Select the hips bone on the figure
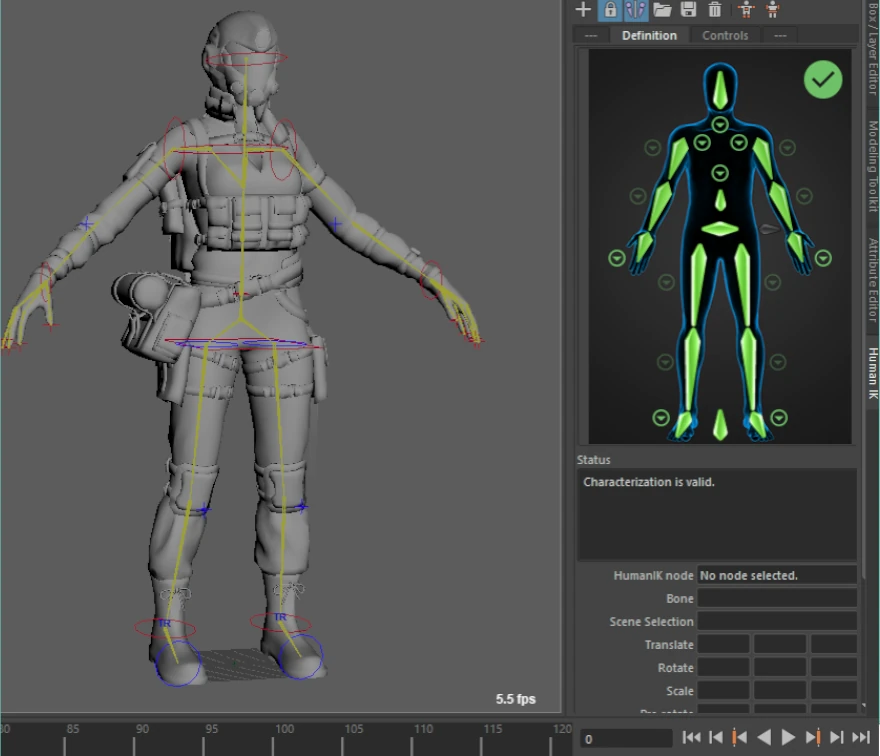This screenshot has height=756, width=880. (720, 229)
